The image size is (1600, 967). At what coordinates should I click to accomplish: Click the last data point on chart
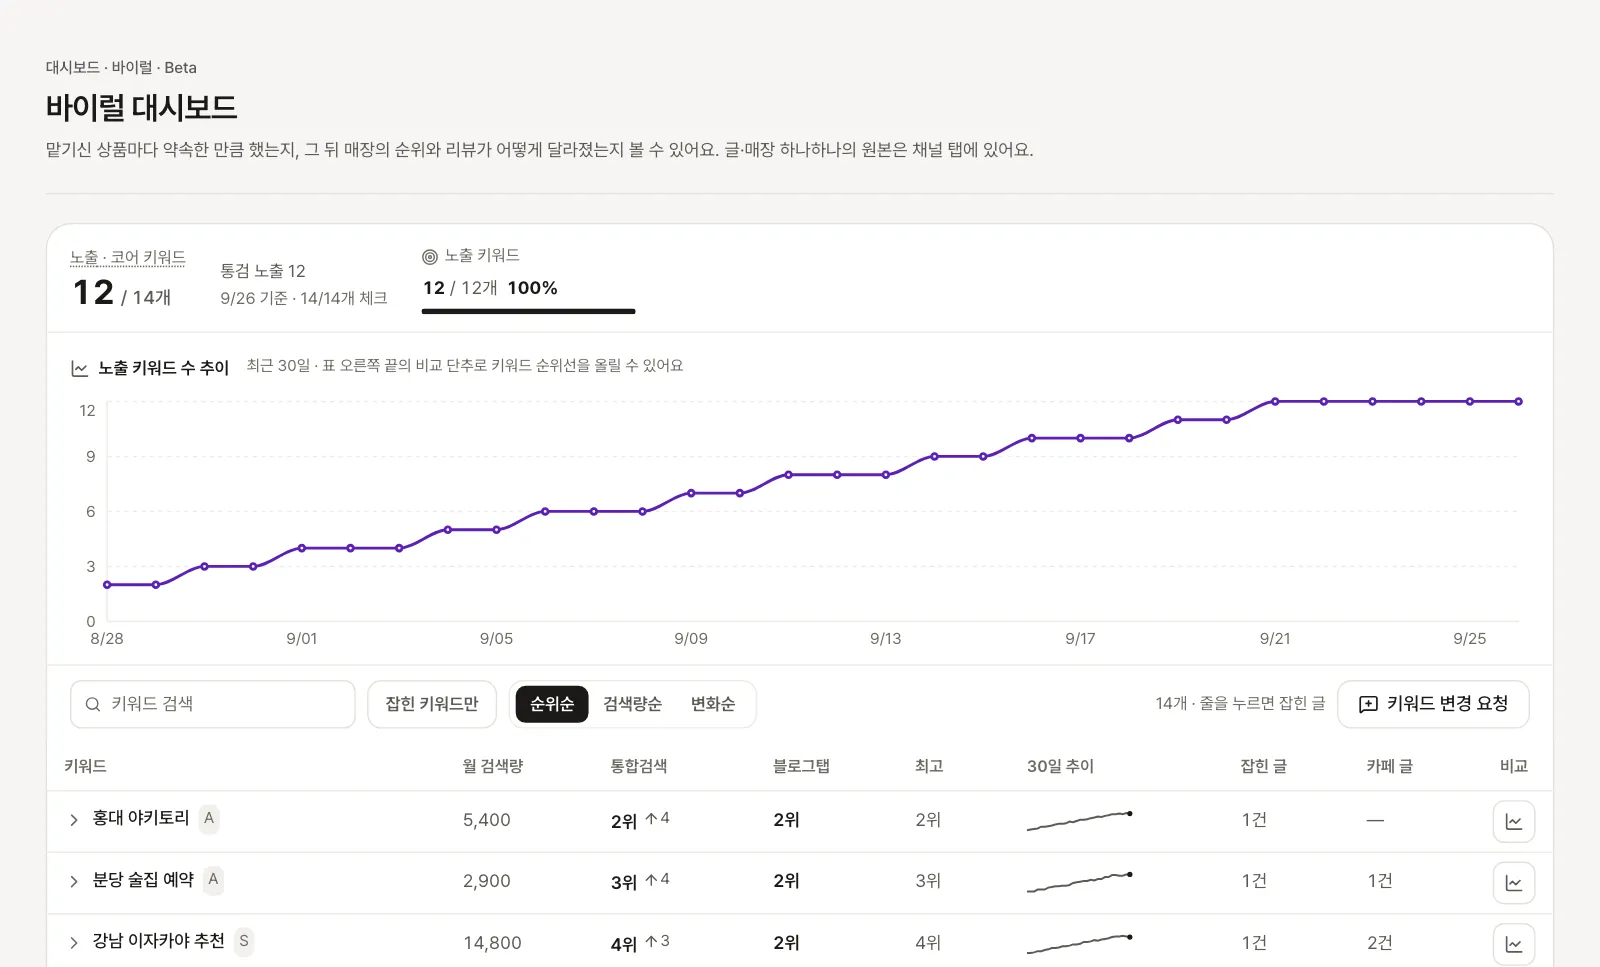tap(1518, 402)
